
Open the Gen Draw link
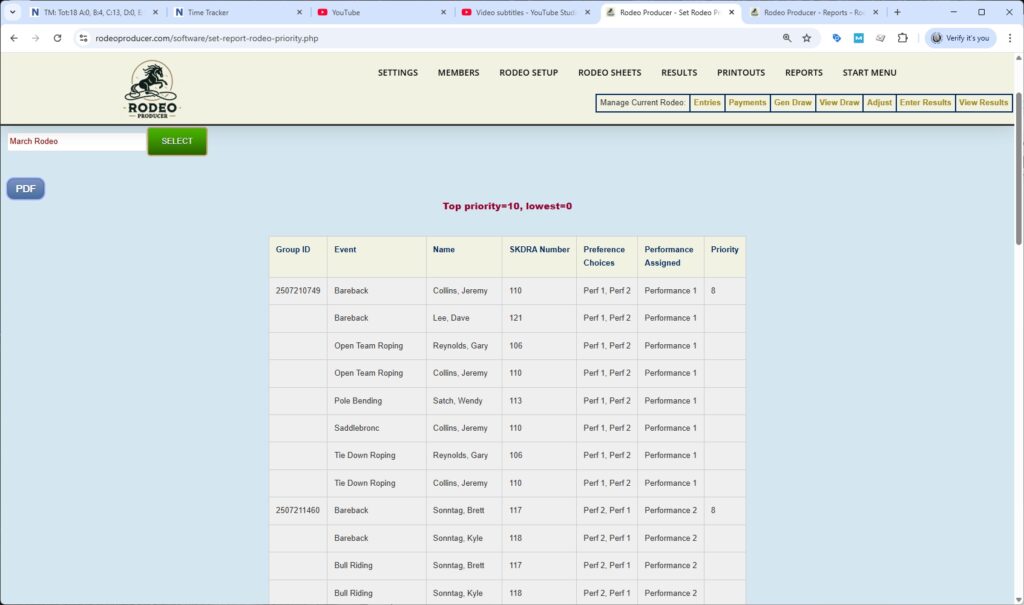coord(793,103)
